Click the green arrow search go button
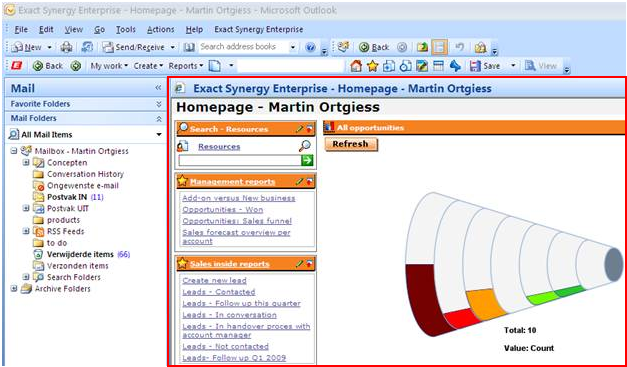The width and height of the screenshot is (627, 367). (307, 160)
